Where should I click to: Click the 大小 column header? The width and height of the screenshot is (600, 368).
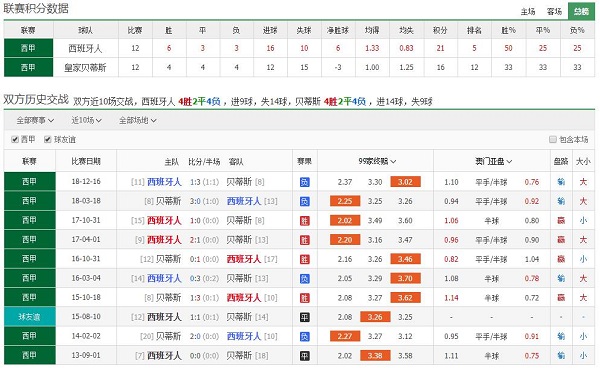point(583,161)
